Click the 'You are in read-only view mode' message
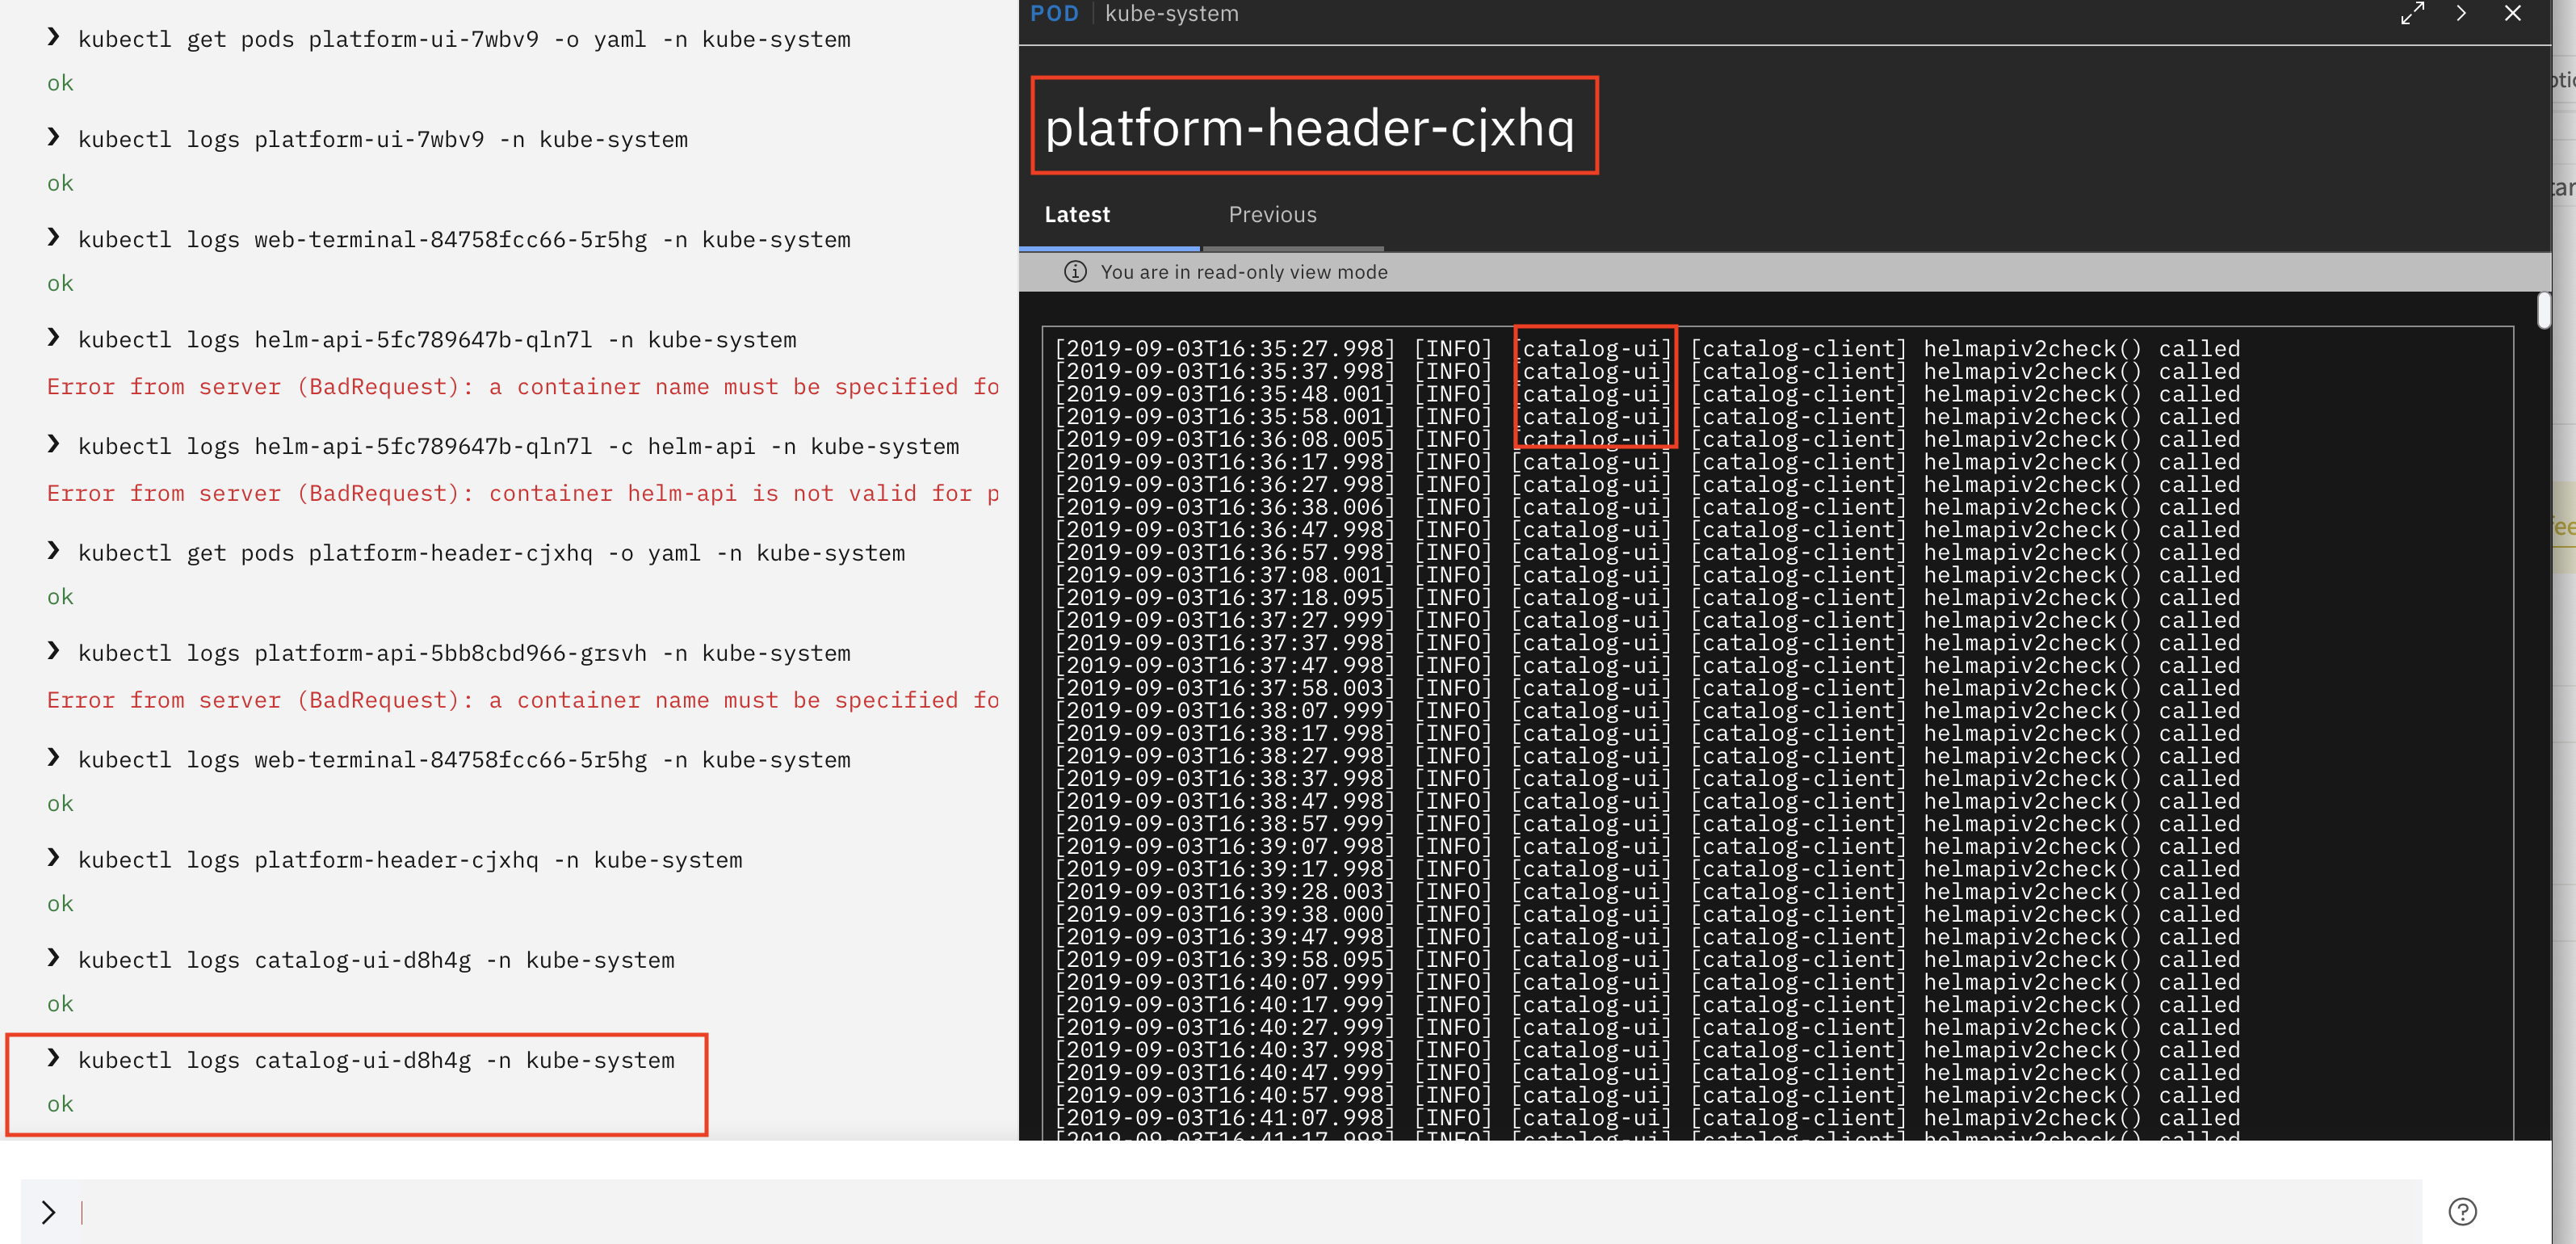Image resolution: width=2576 pixels, height=1244 pixels. 1244,272
